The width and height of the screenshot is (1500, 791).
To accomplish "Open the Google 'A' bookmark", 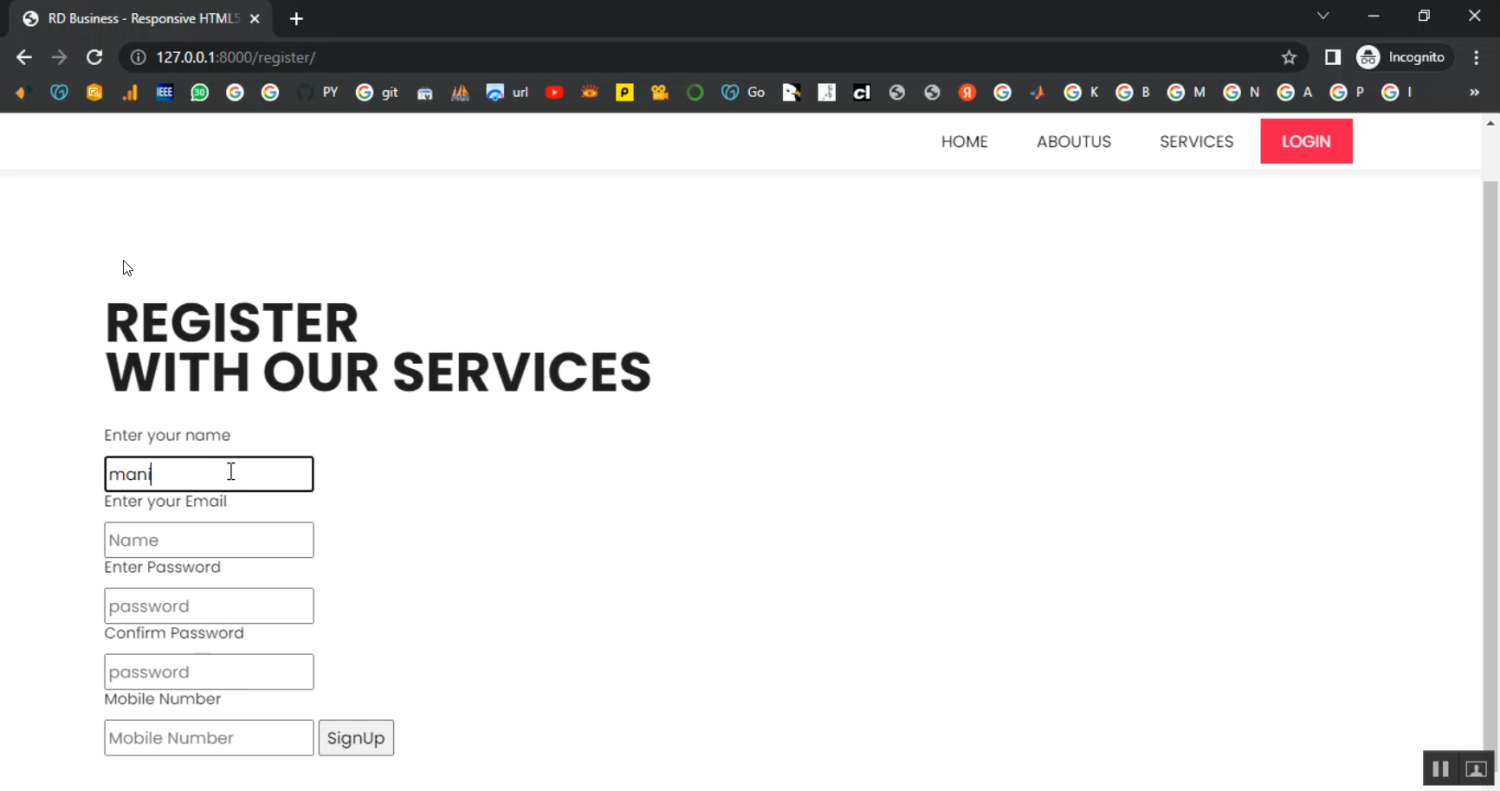I will pos(1294,92).
